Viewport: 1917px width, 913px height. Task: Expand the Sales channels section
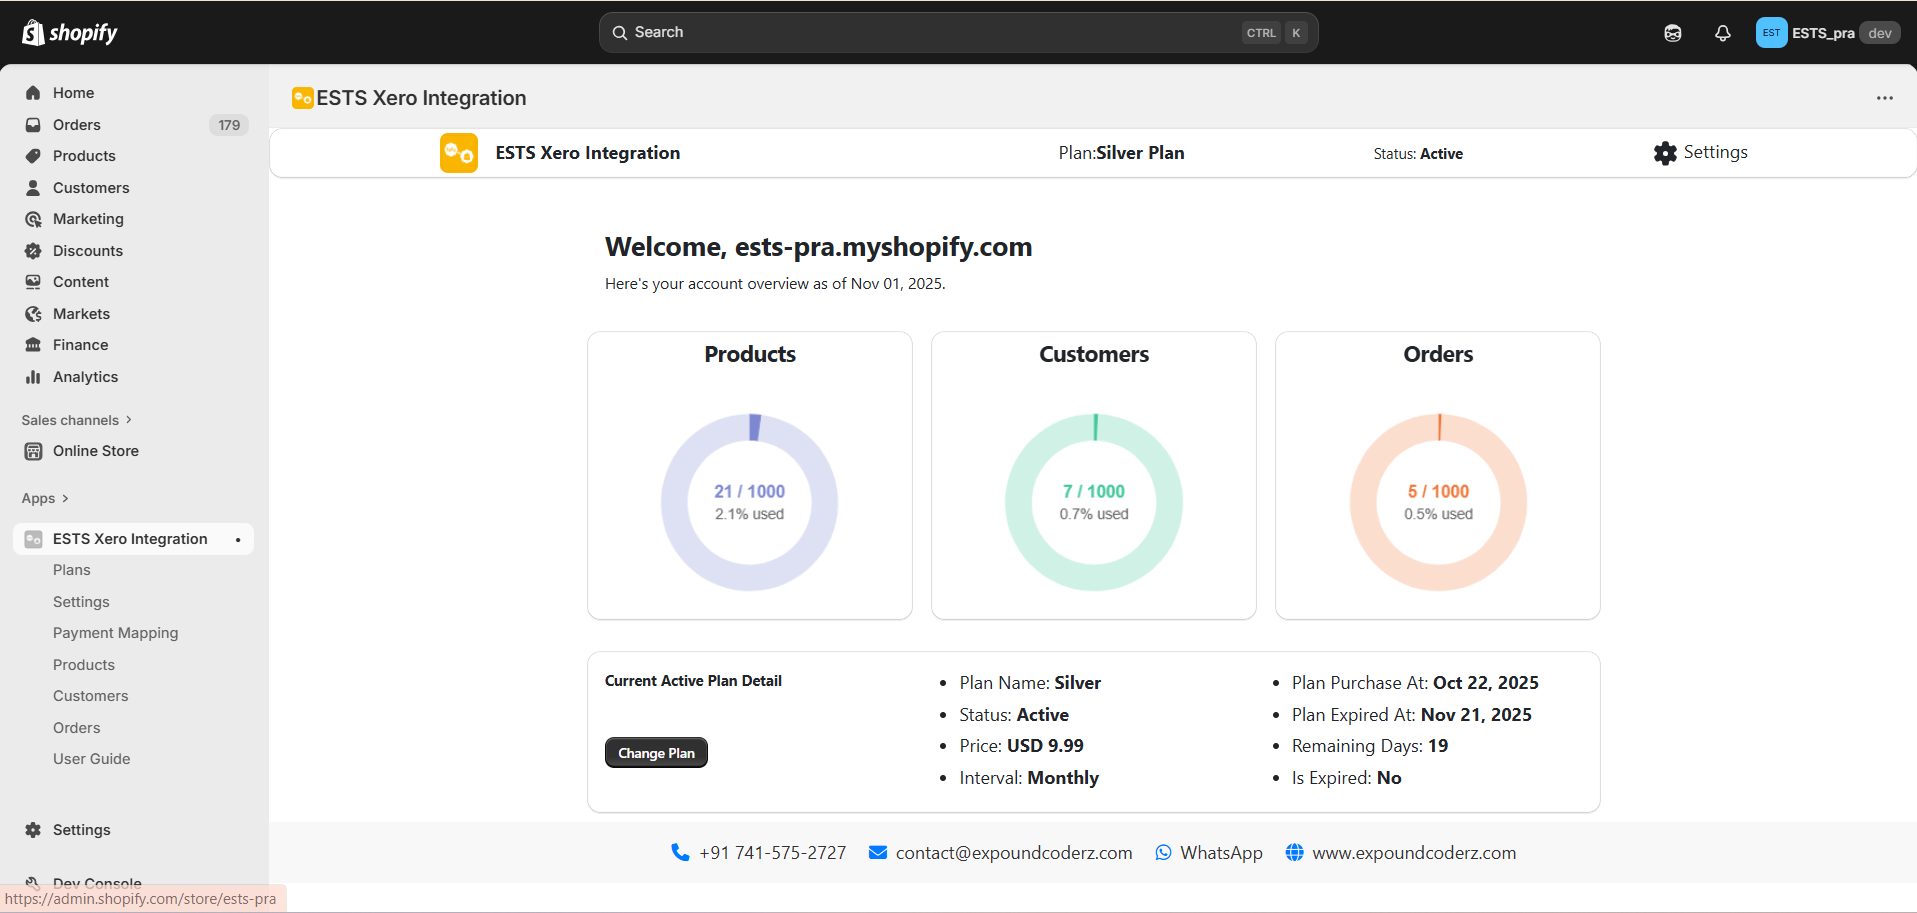76,420
